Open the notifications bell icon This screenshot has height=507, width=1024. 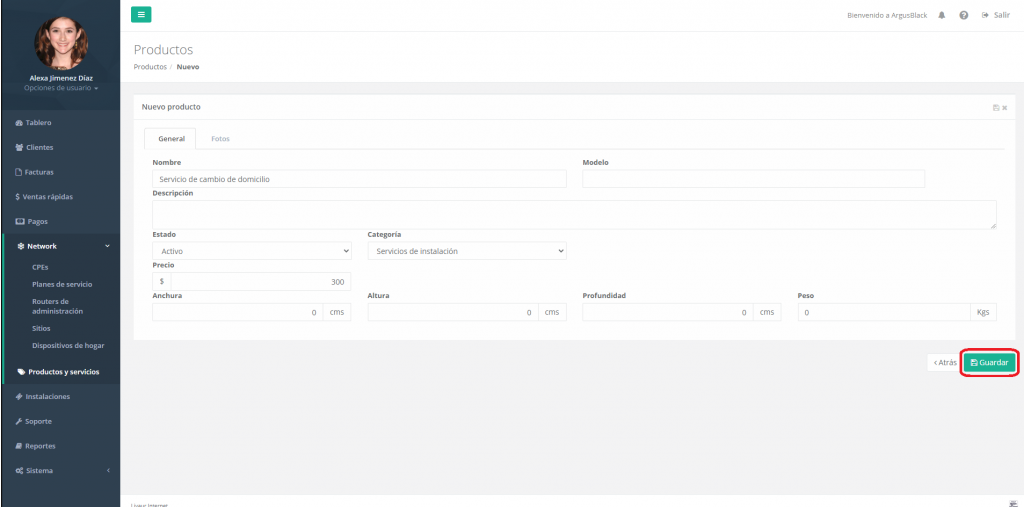point(942,15)
